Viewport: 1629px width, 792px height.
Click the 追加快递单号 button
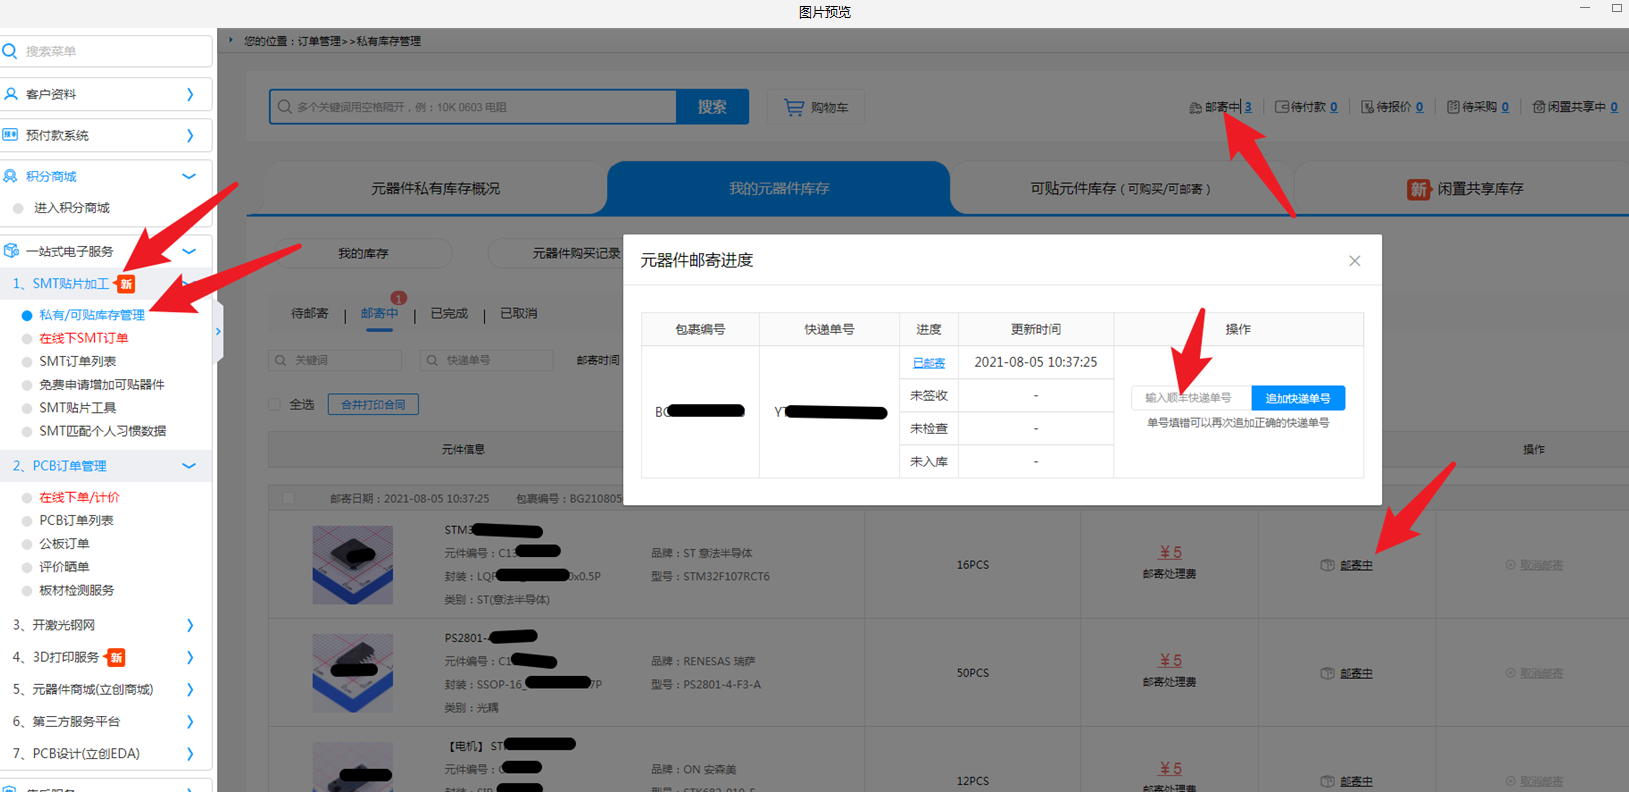pos(1297,398)
